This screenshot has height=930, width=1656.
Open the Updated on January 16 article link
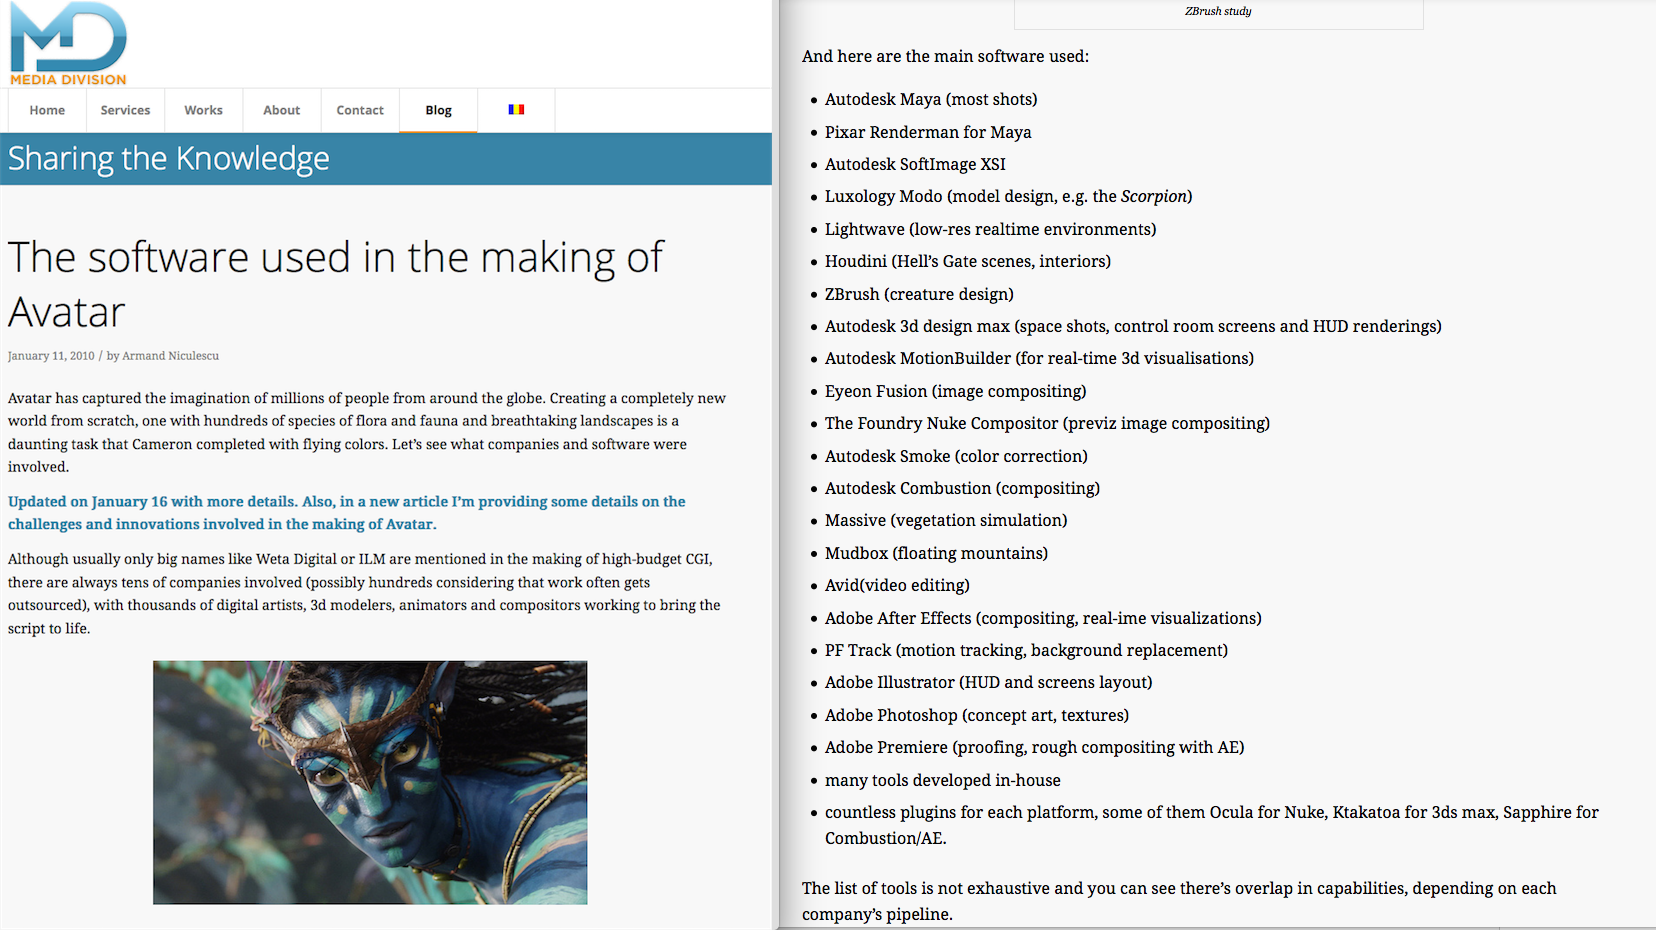point(347,513)
